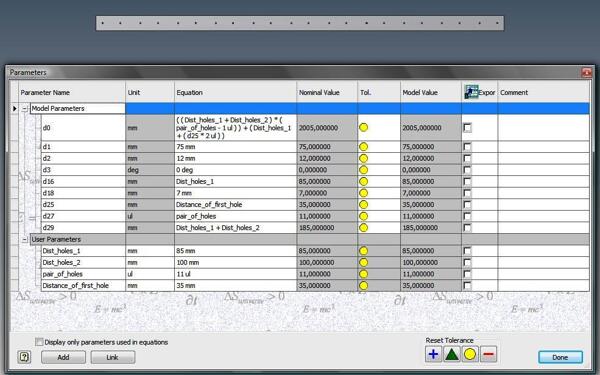This screenshot has height=375, width=600.
Task: Click the yellow tolerance circle for d0
Action: pos(364,127)
